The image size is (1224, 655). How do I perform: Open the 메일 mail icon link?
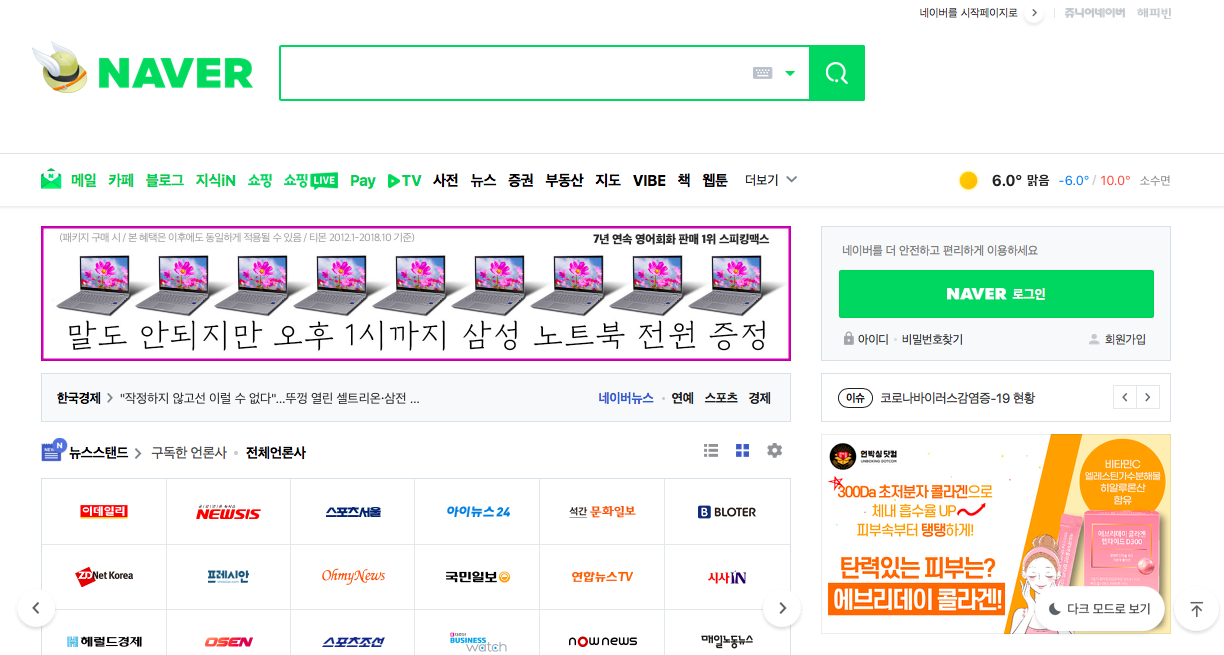tap(51, 180)
